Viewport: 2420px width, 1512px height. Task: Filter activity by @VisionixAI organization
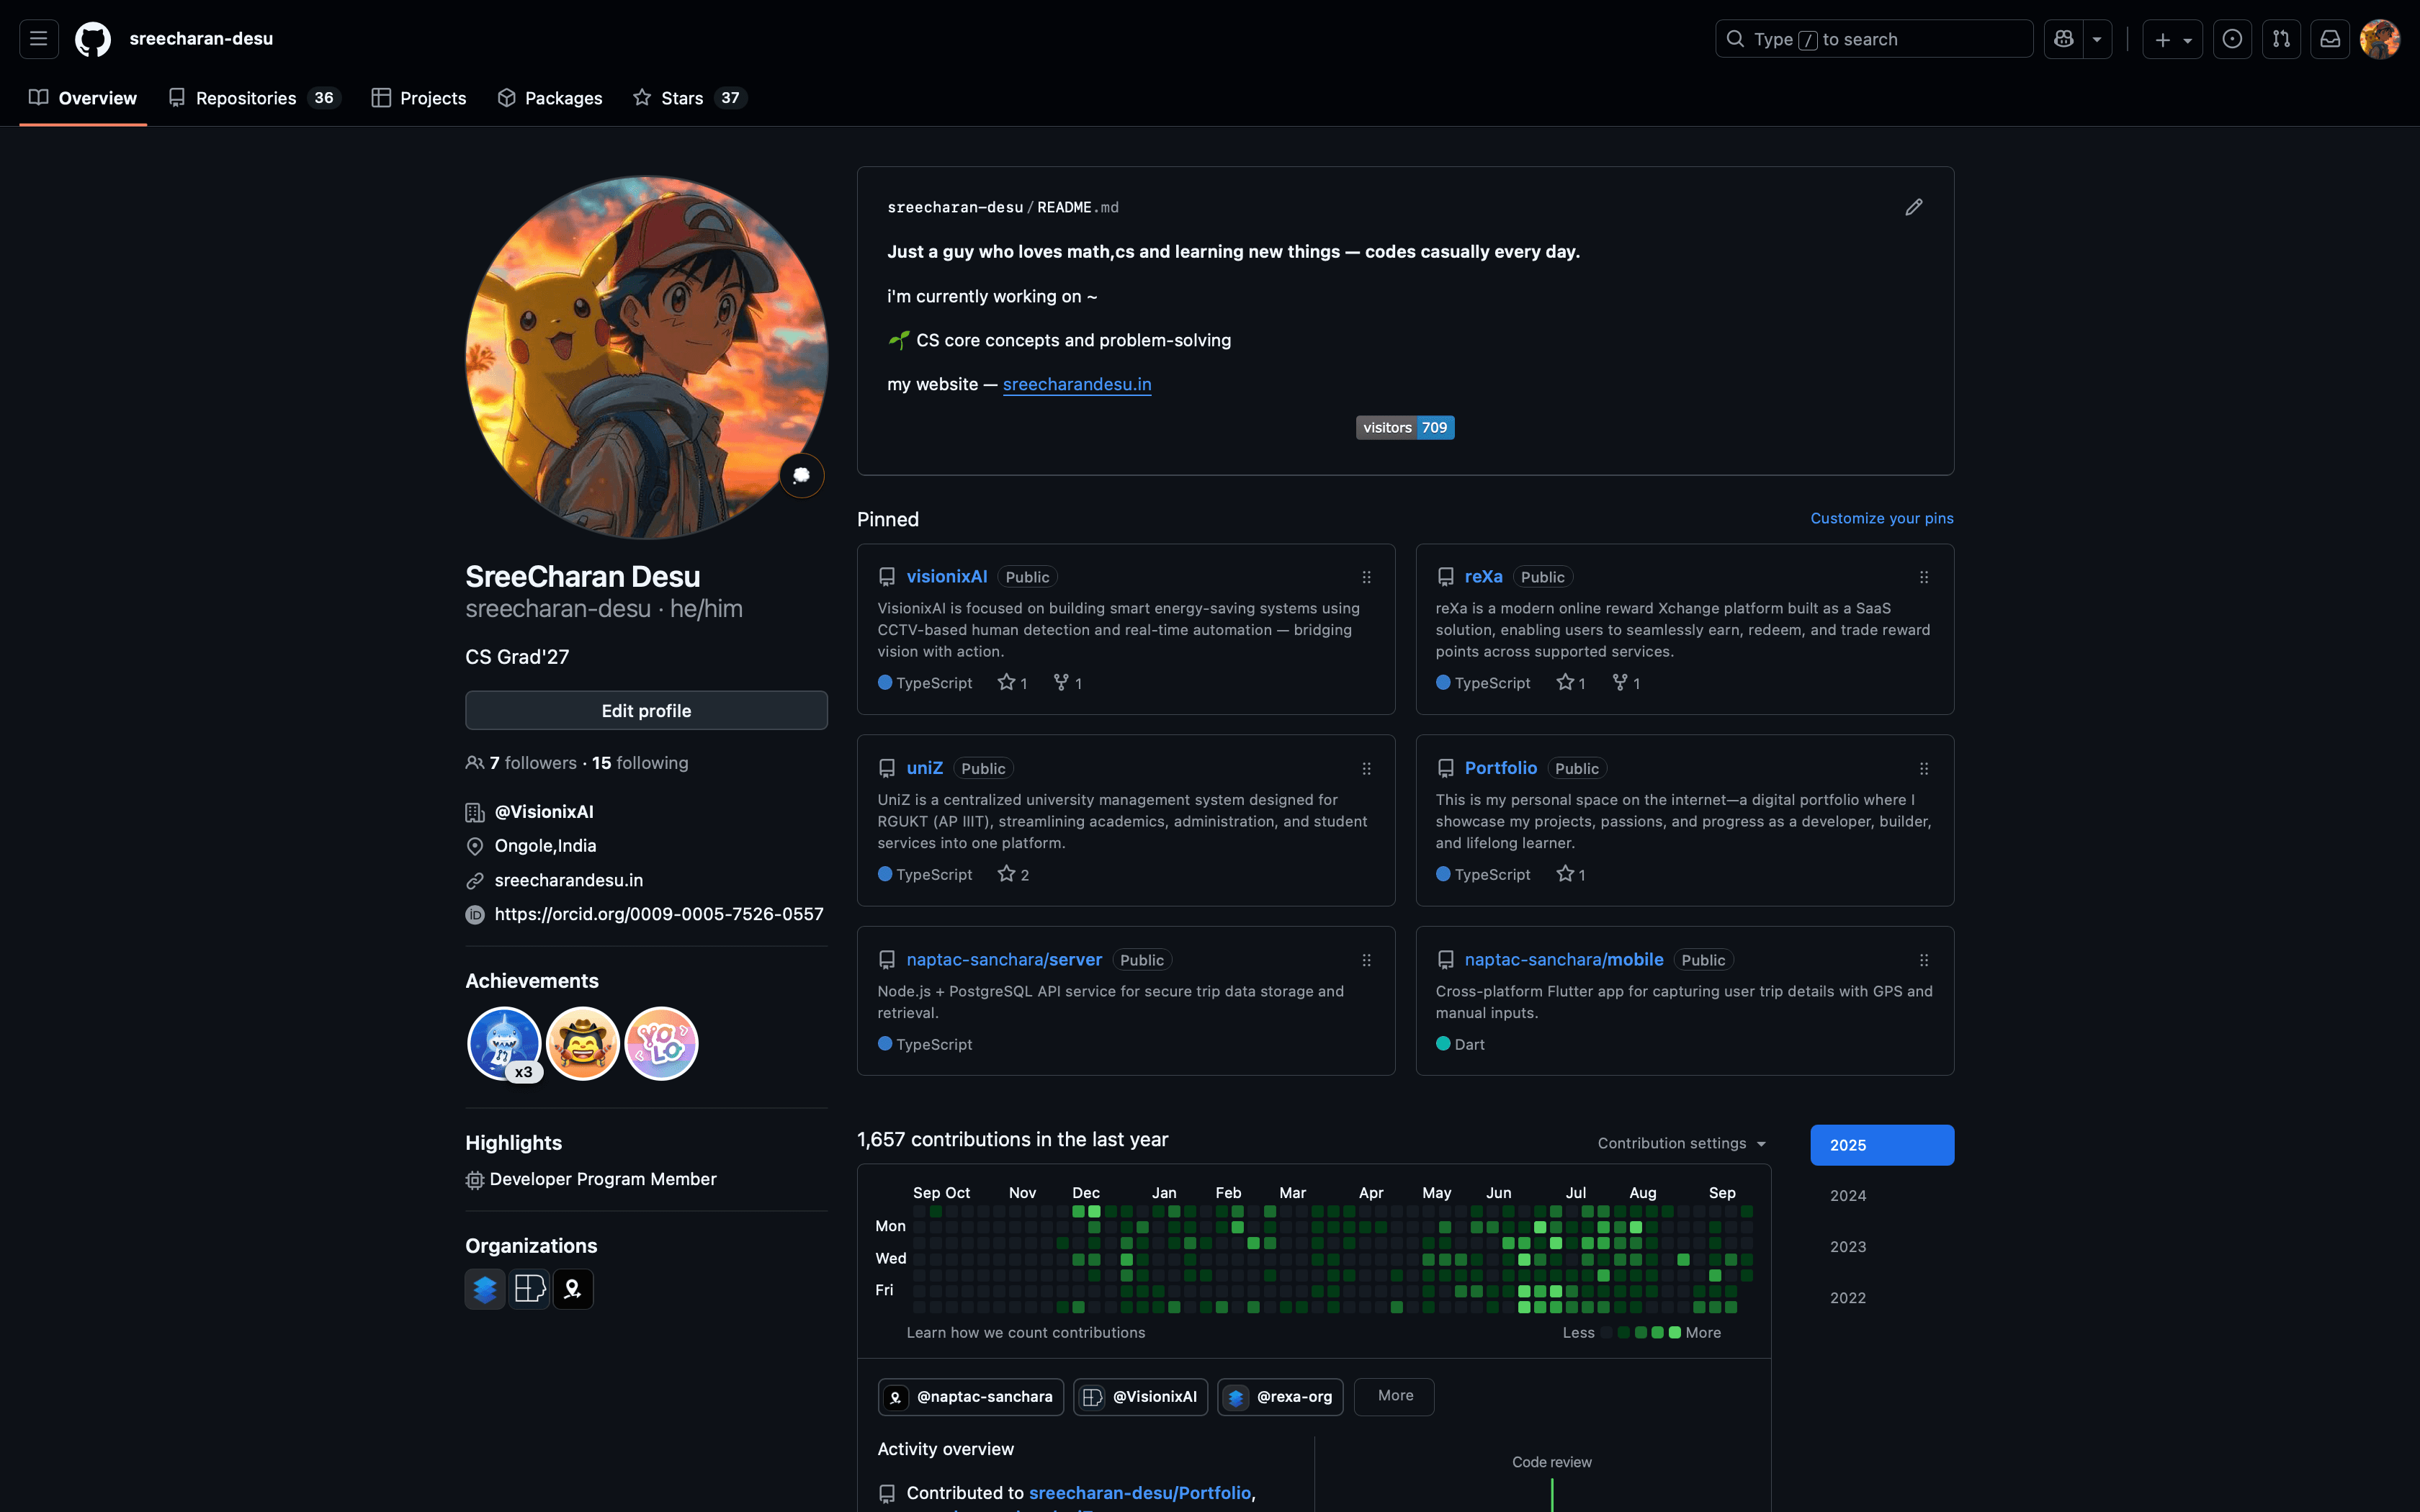[x=1140, y=1397]
